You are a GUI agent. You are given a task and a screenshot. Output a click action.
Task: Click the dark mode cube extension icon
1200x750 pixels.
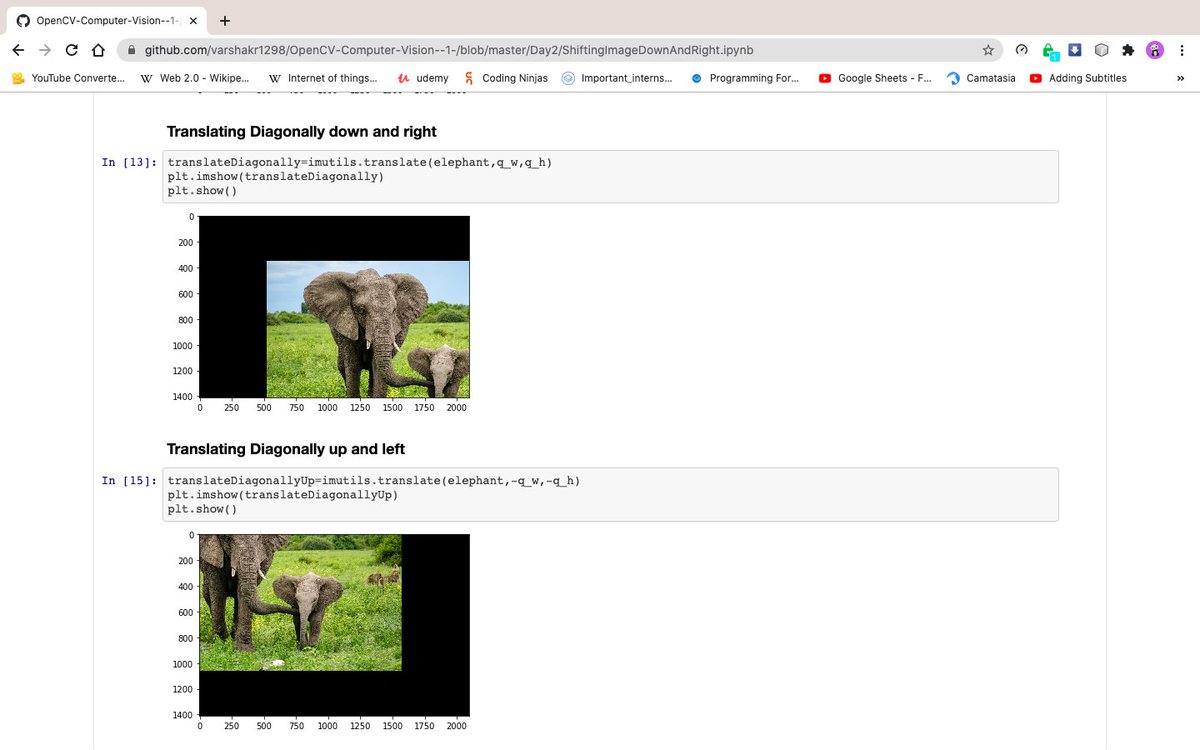pos(1102,49)
